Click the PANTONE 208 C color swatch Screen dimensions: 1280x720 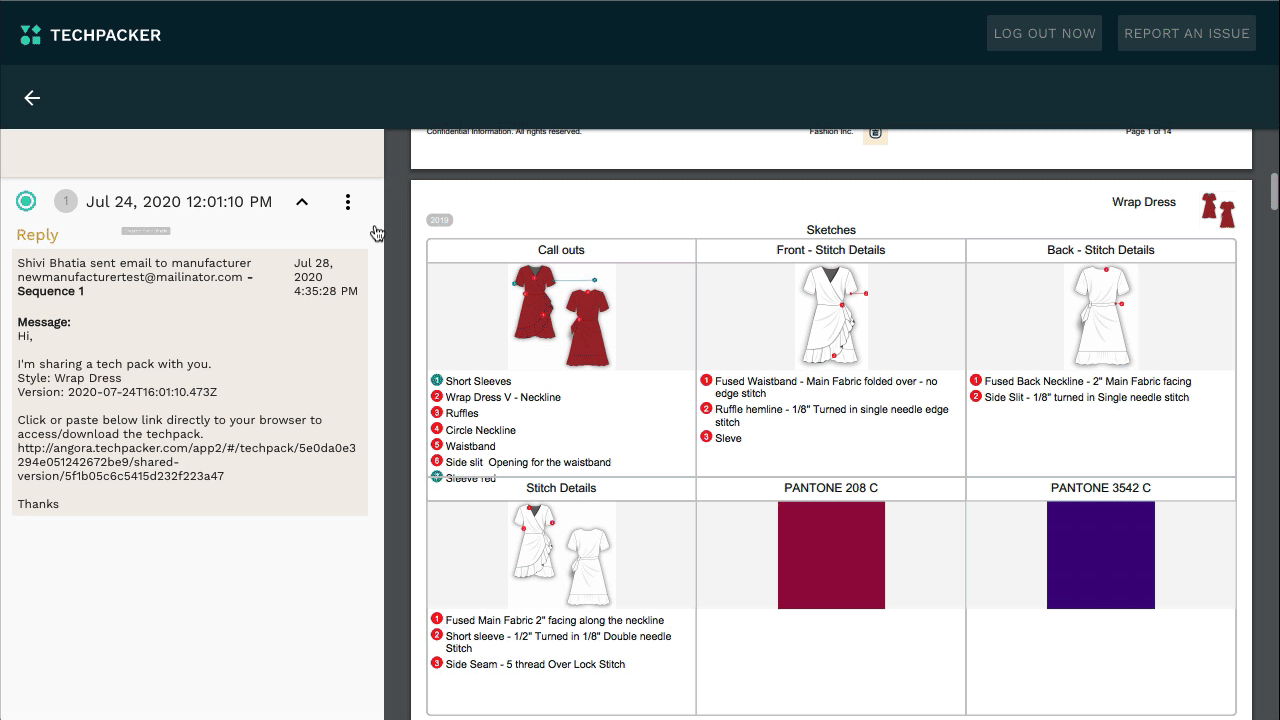[x=831, y=555]
